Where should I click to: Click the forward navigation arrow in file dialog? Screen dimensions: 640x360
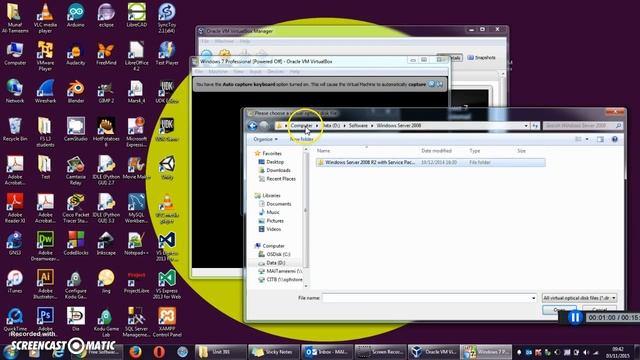264,126
